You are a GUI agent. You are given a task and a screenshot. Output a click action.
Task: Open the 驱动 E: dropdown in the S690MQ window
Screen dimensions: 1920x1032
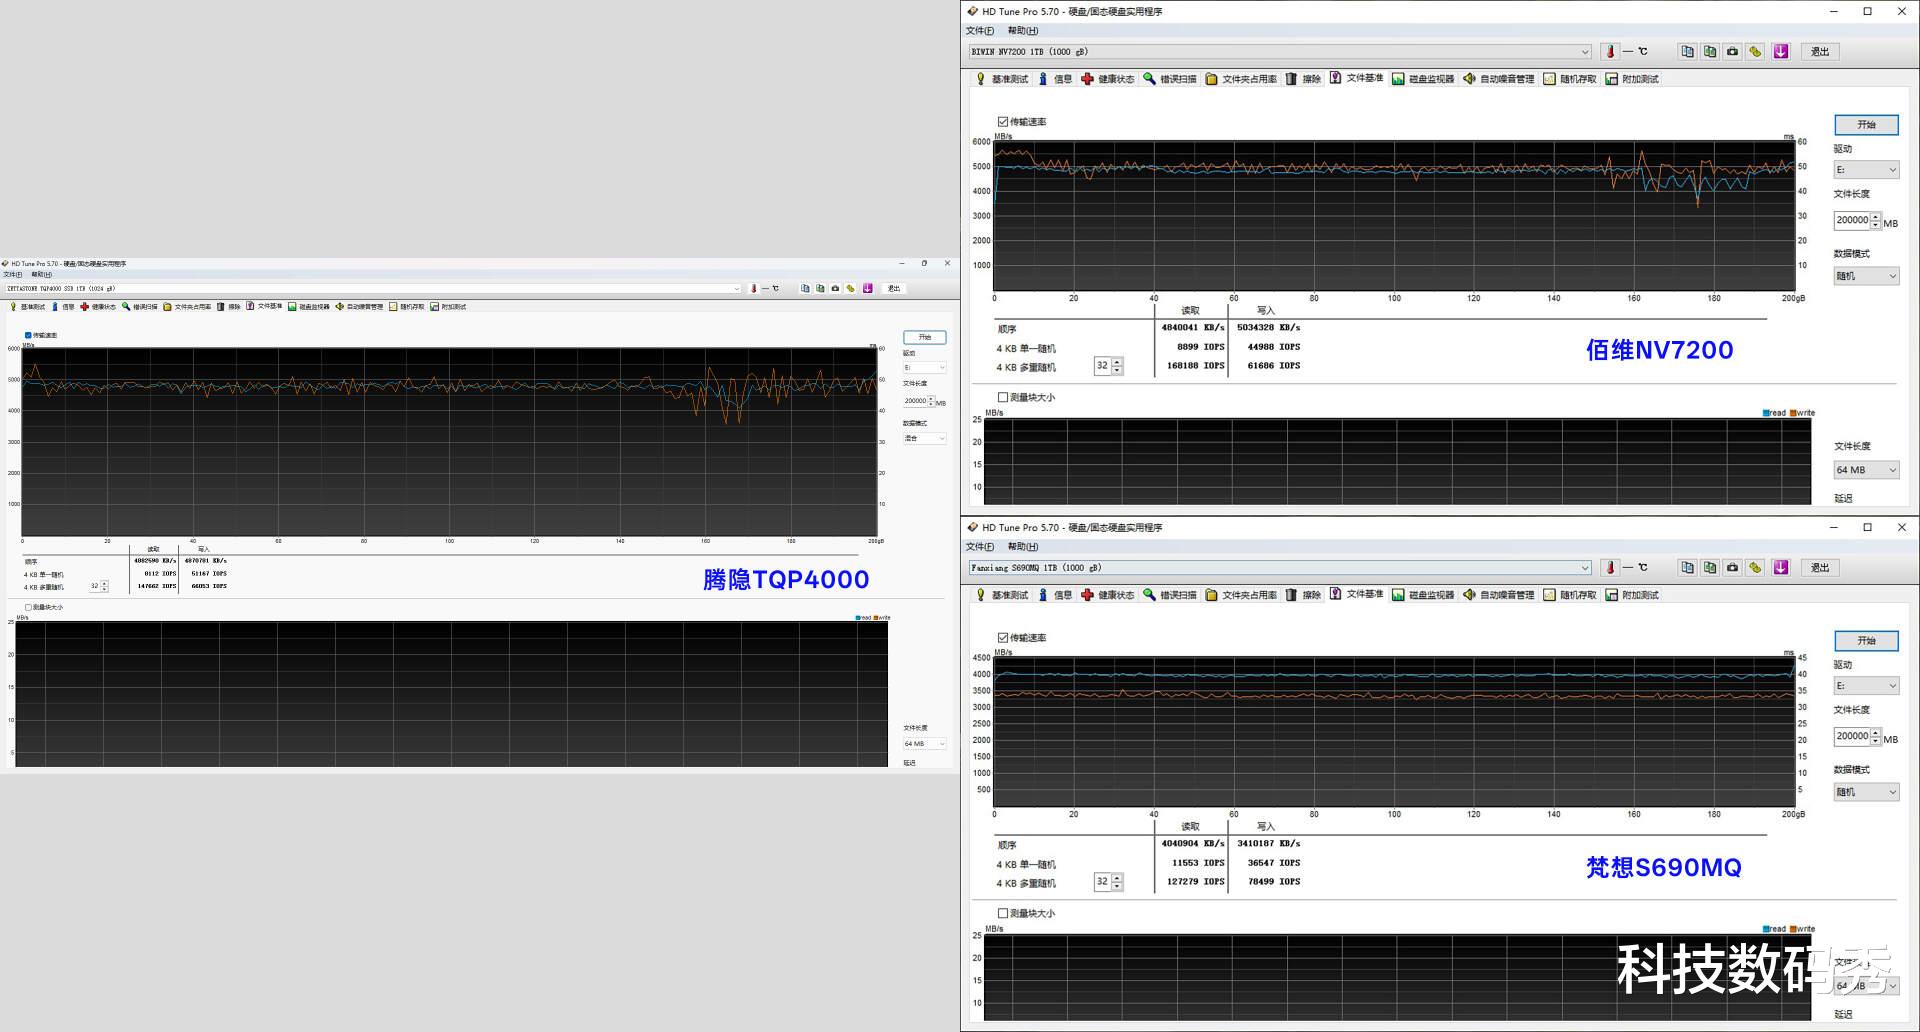pos(1866,686)
